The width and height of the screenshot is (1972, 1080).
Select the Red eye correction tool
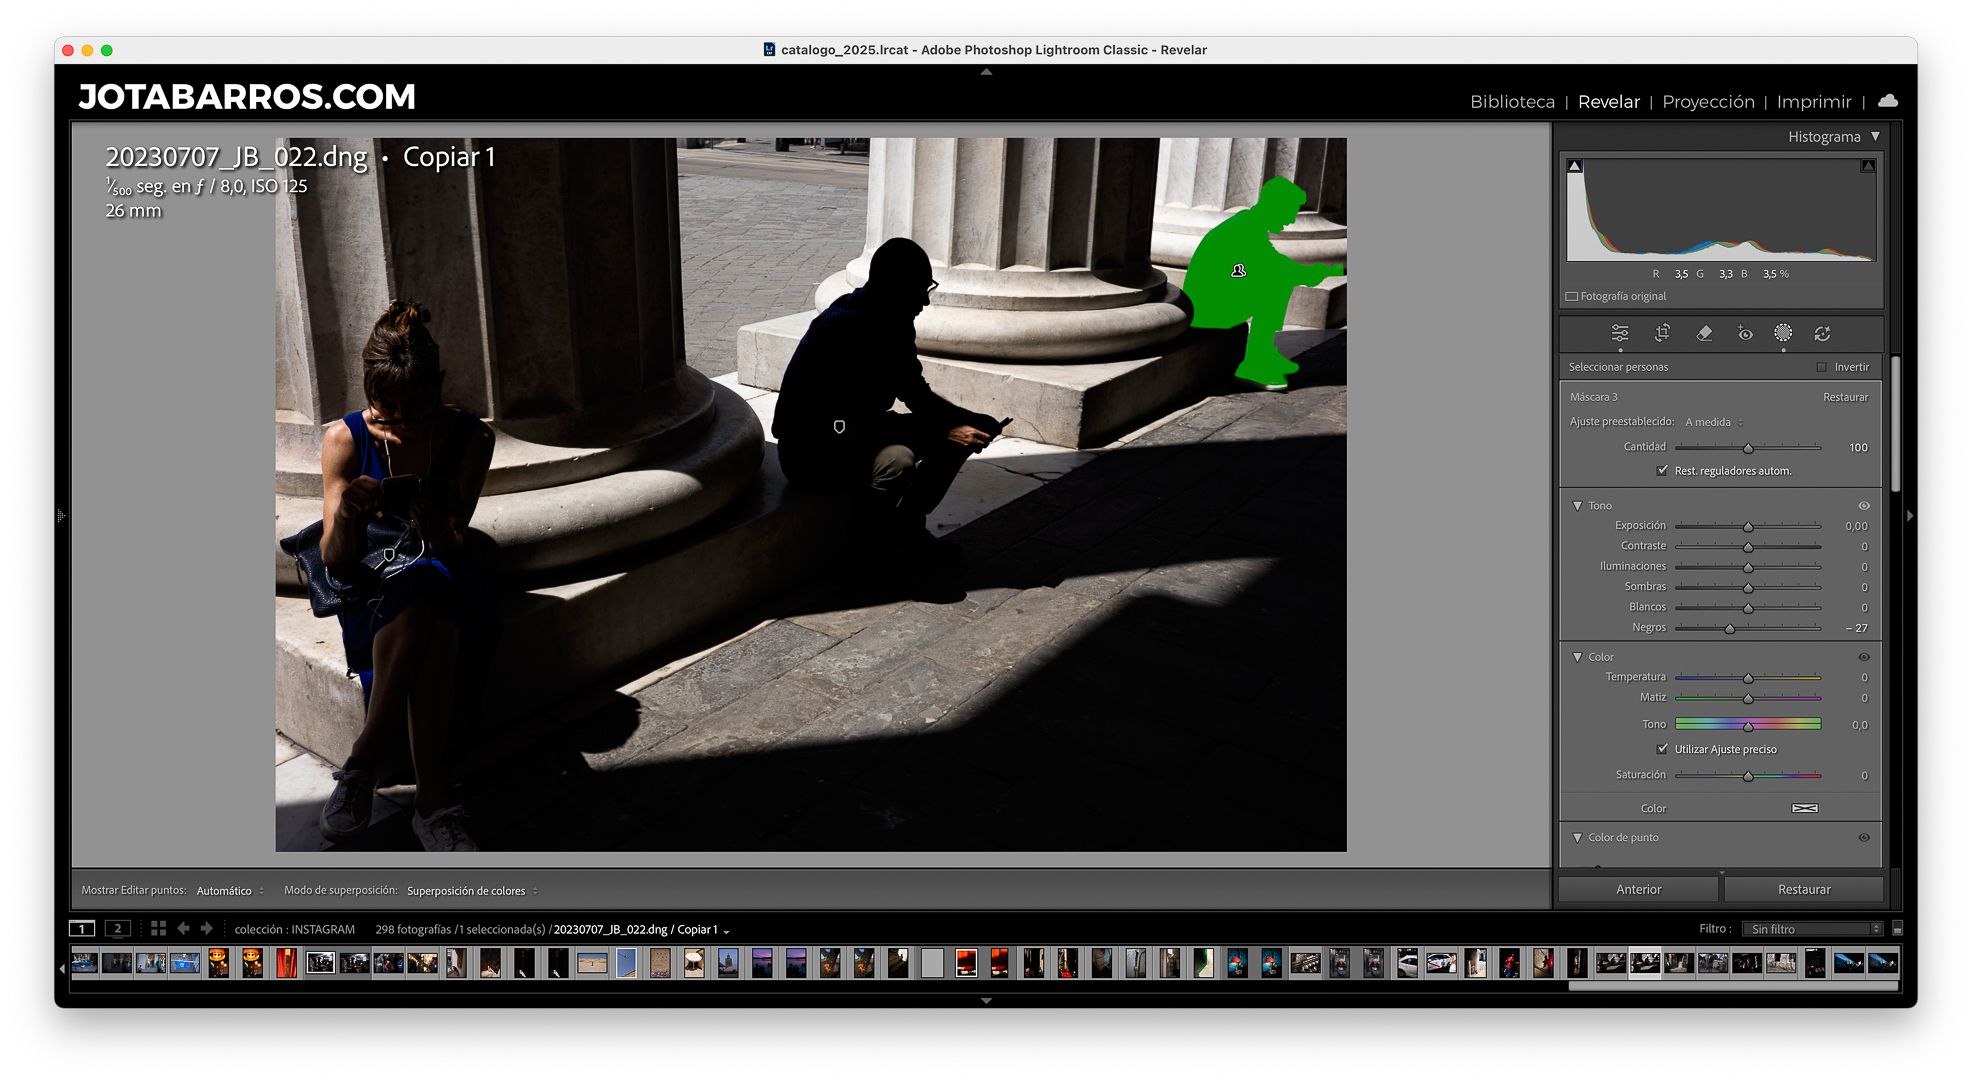[1745, 333]
